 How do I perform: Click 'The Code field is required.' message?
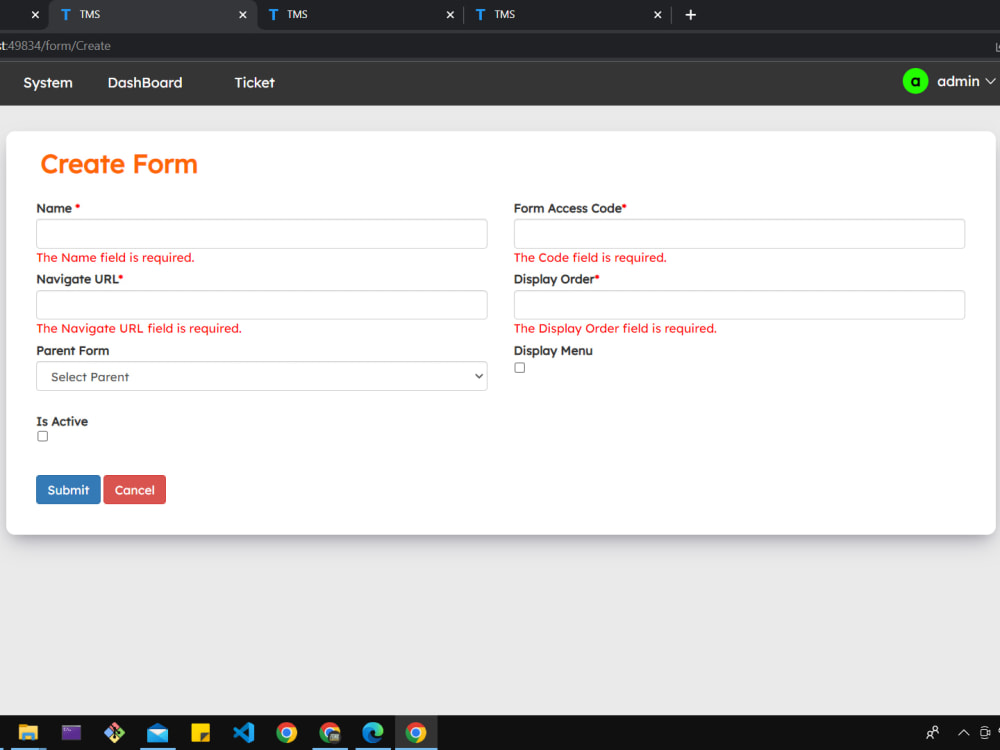click(590, 258)
